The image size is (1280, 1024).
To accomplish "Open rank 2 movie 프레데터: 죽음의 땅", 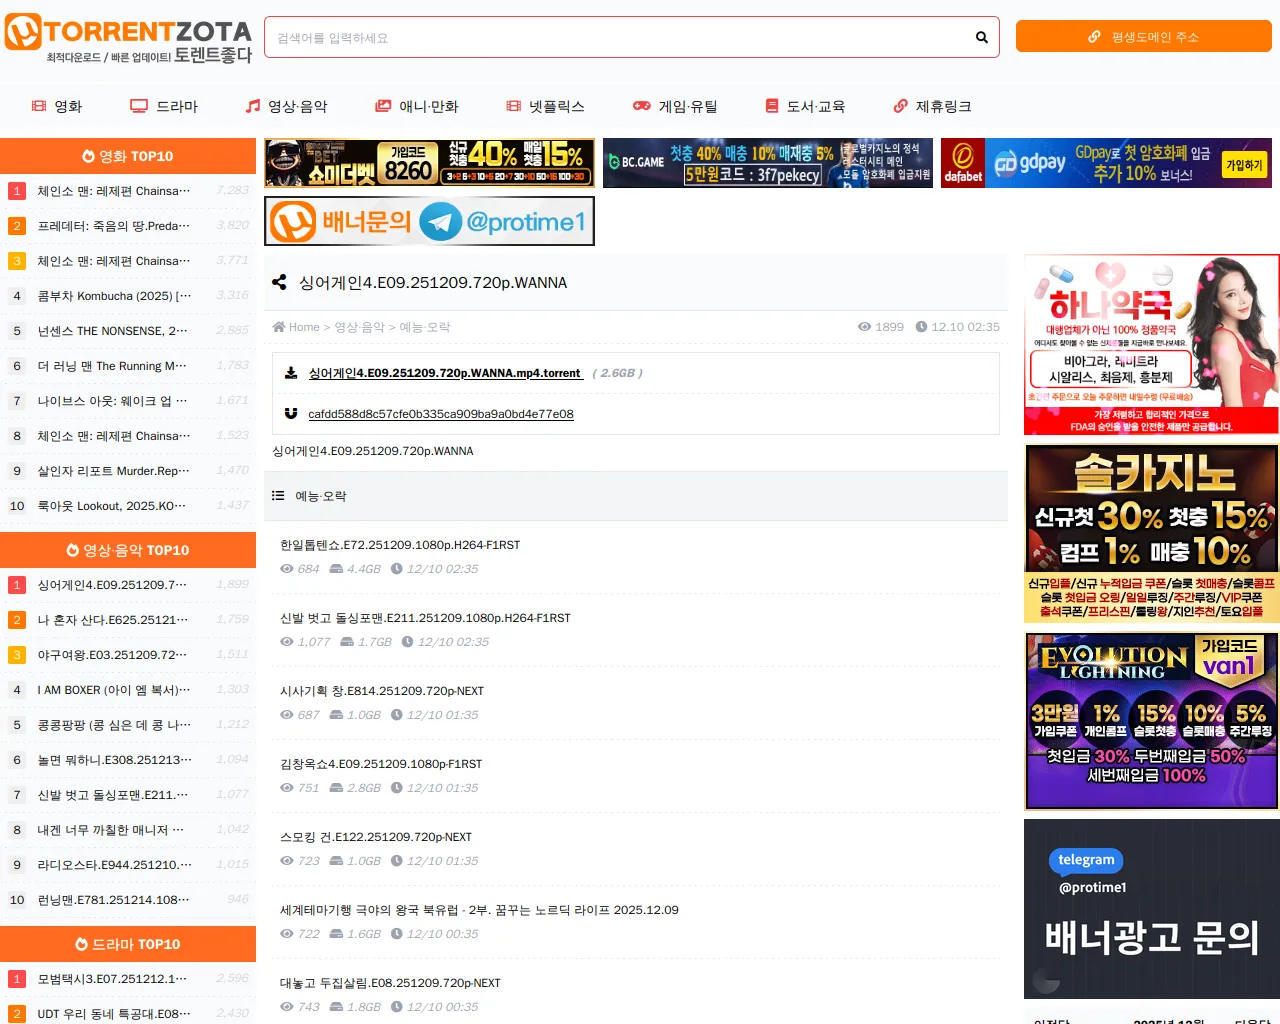I will point(113,226).
